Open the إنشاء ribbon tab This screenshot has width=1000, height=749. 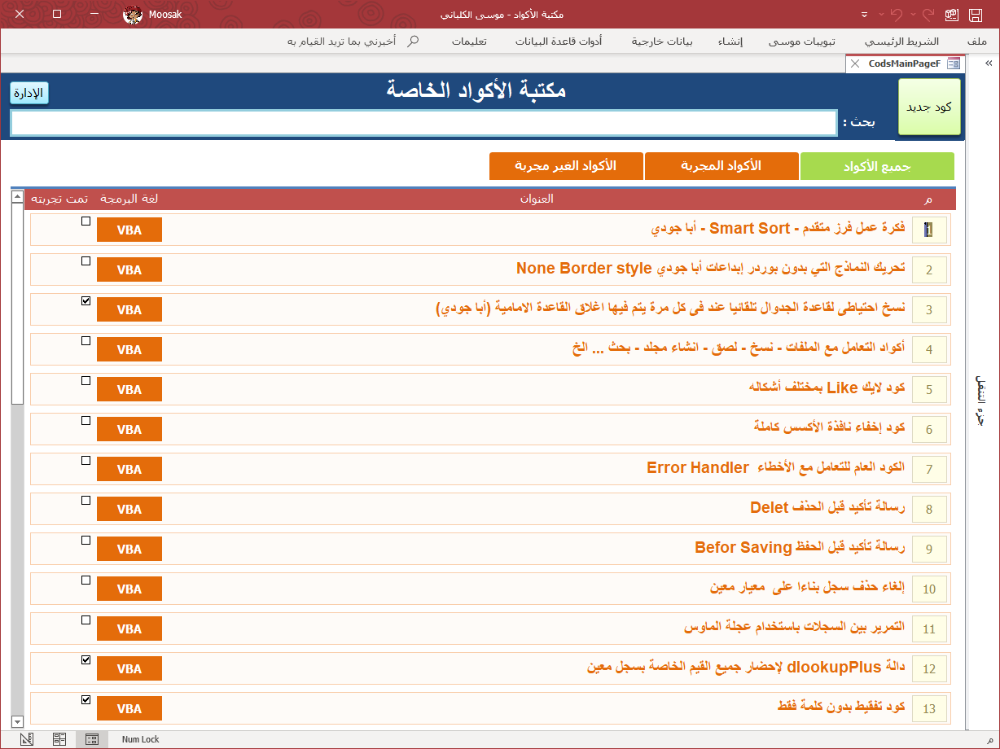coord(730,41)
